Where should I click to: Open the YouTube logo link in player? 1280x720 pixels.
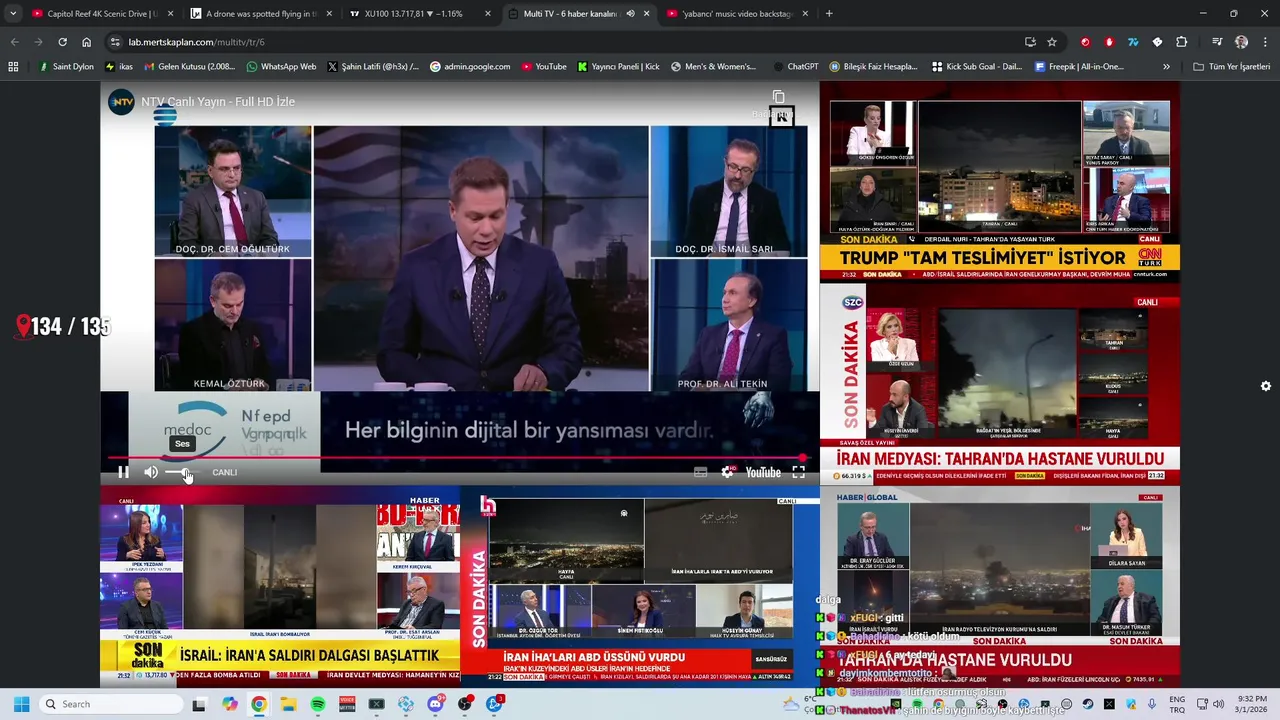click(x=763, y=472)
